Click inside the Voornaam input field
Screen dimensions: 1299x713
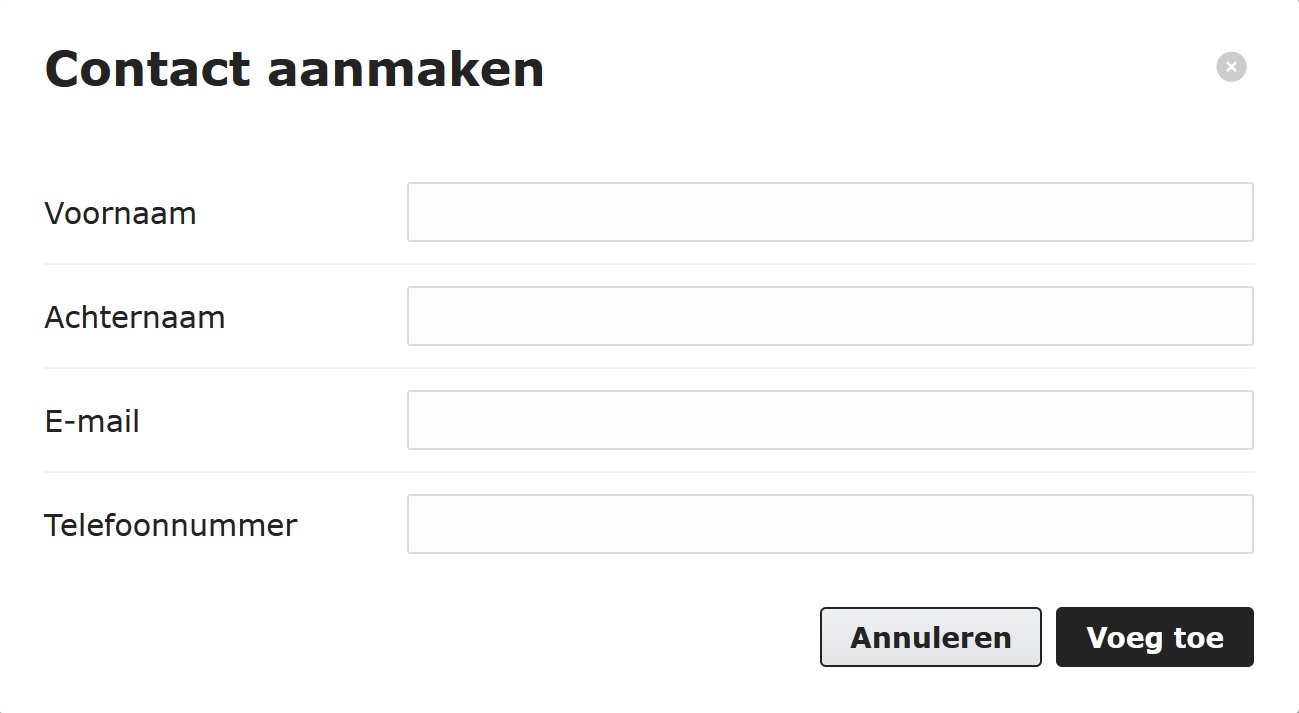point(830,211)
